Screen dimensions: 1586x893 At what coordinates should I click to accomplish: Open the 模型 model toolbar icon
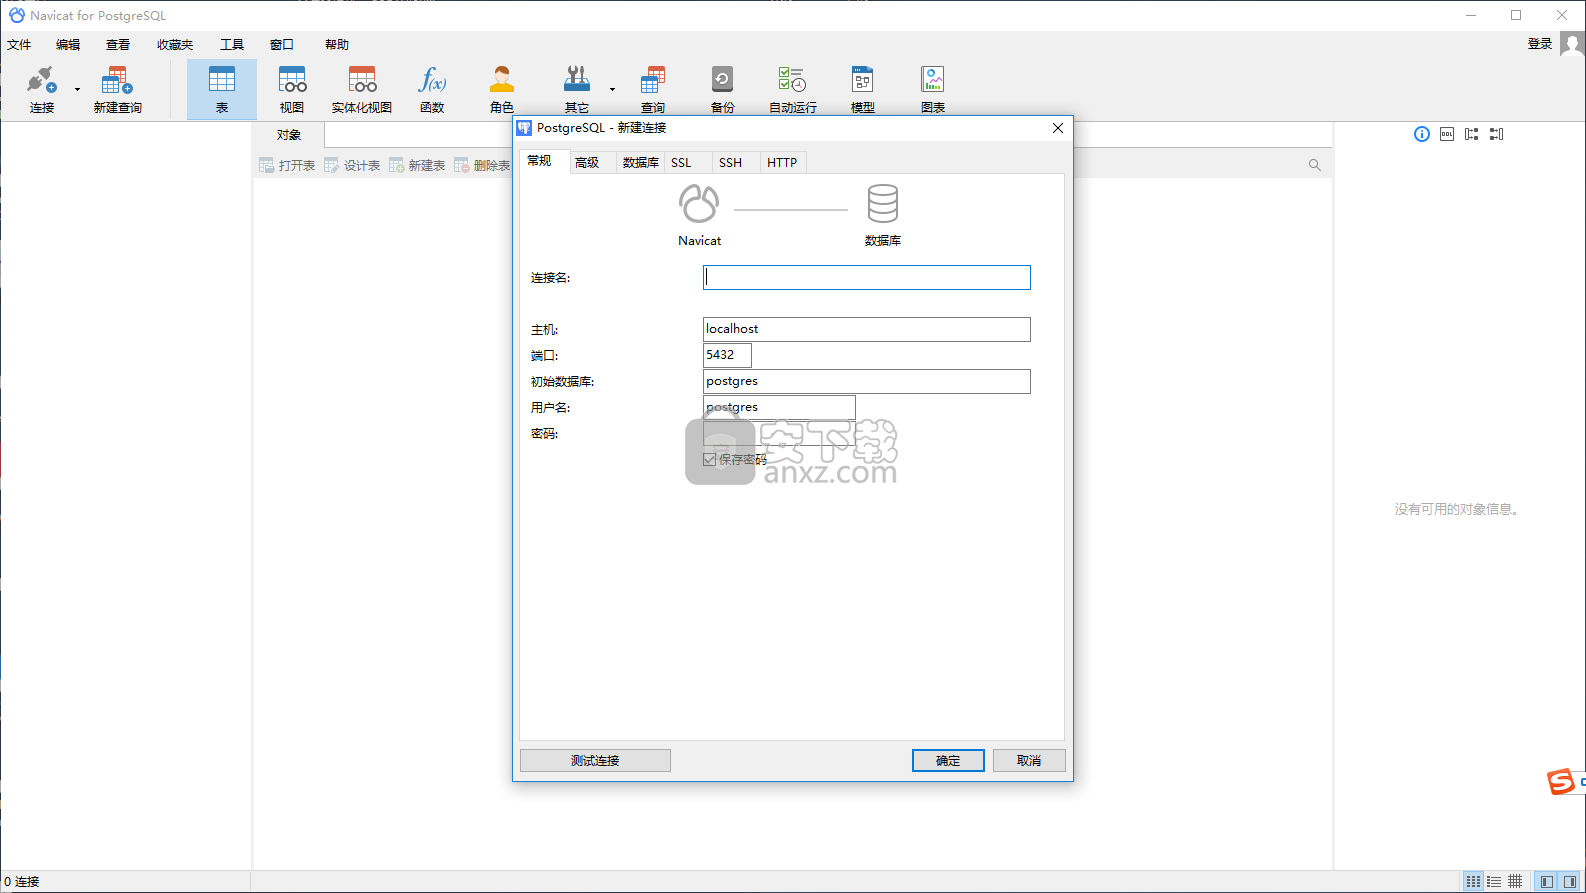coord(862,89)
